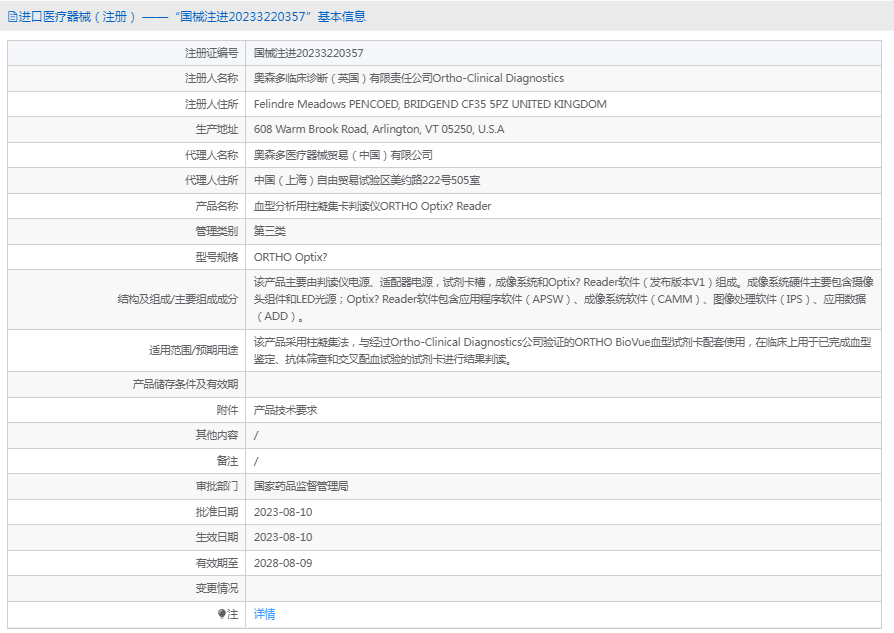This screenshot has height=633, width=894.
Task: Click the bulb icon next to 注
Action: coord(222,614)
